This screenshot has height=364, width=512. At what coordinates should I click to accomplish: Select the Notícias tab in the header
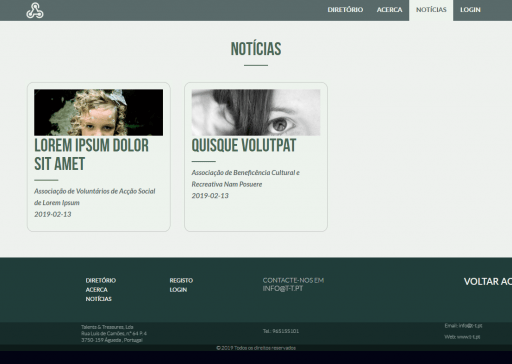[x=431, y=10]
